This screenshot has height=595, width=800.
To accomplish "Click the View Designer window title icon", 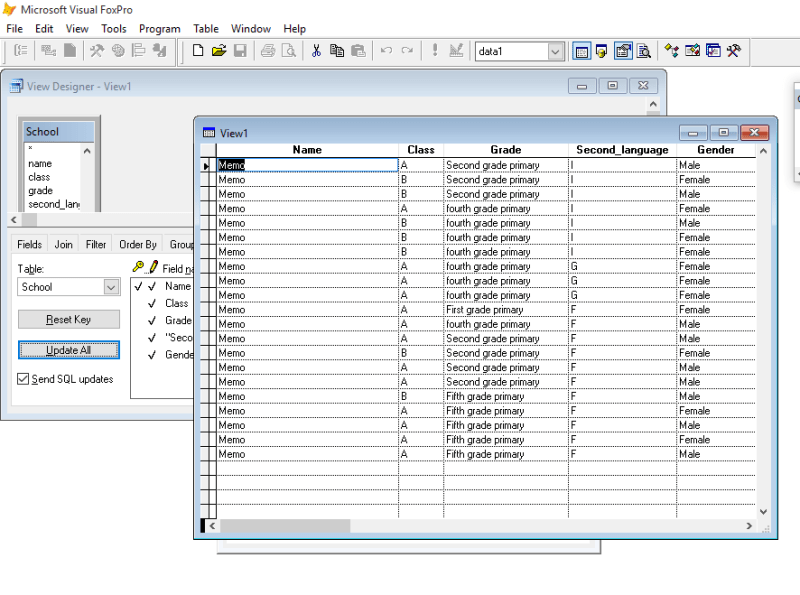I will (x=16, y=86).
